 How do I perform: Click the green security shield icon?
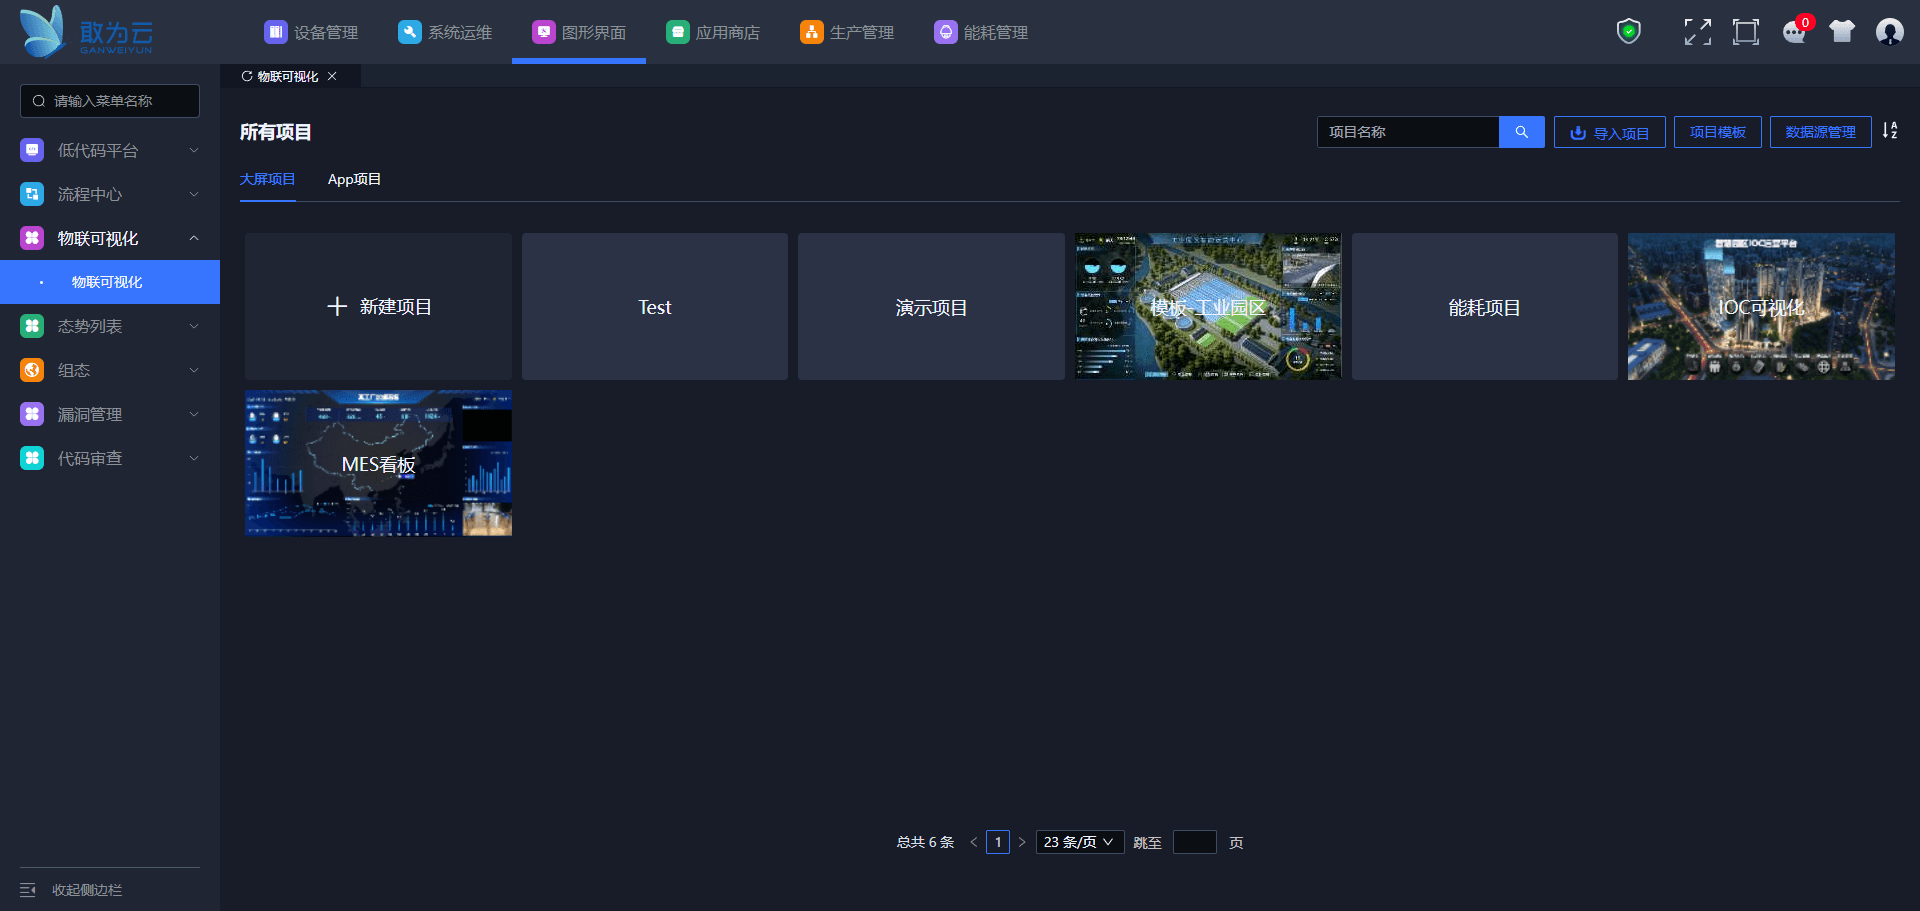coord(1629,32)
